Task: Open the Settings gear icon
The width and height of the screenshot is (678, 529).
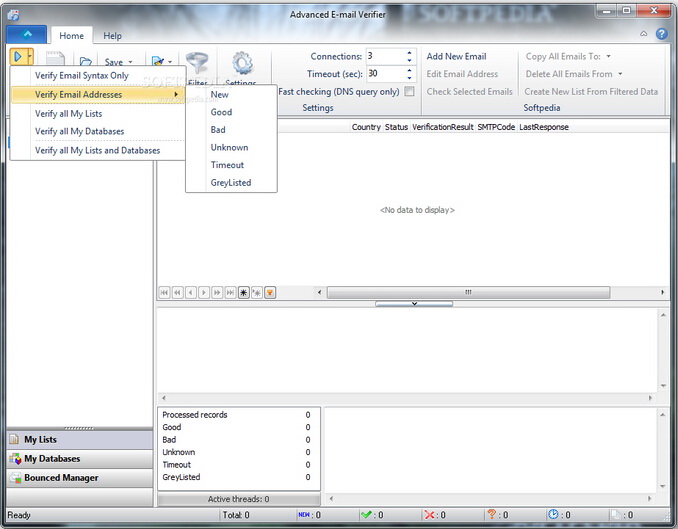Action: click(x=242, y=63)
